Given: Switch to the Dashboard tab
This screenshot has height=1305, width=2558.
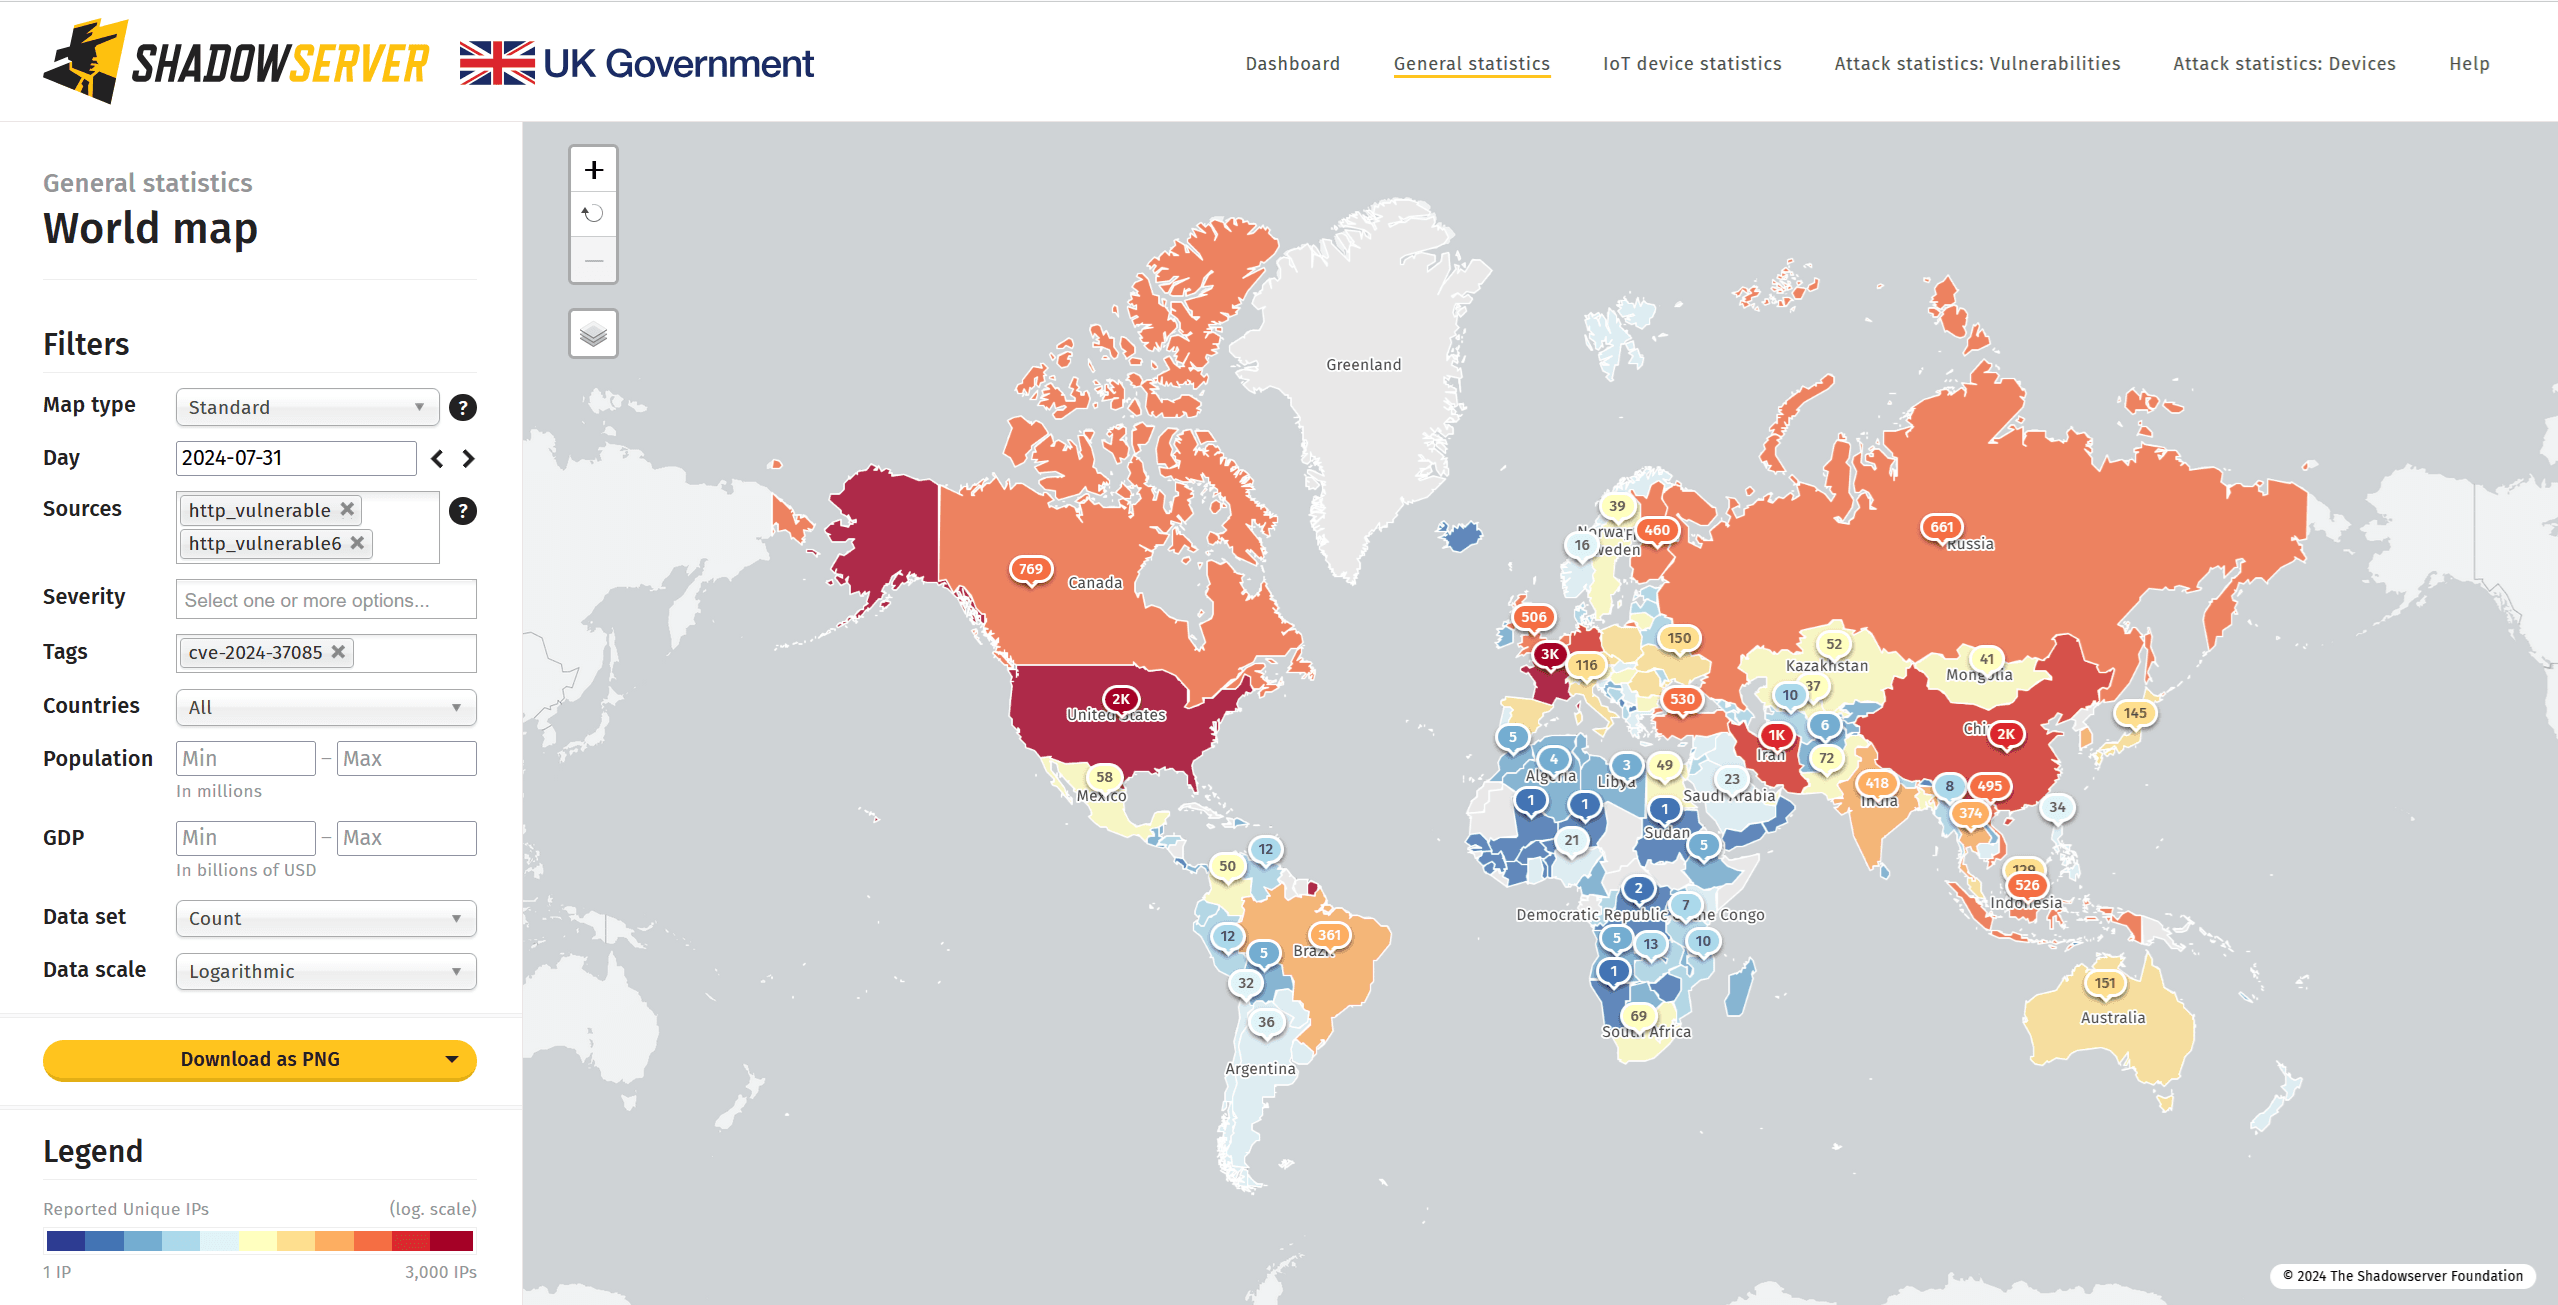Looking at the screenshot, I should (1292, 64).
